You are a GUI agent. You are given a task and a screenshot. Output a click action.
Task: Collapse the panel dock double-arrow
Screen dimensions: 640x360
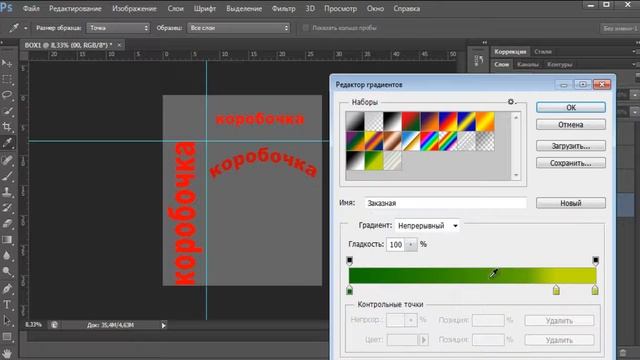point(484,42)
